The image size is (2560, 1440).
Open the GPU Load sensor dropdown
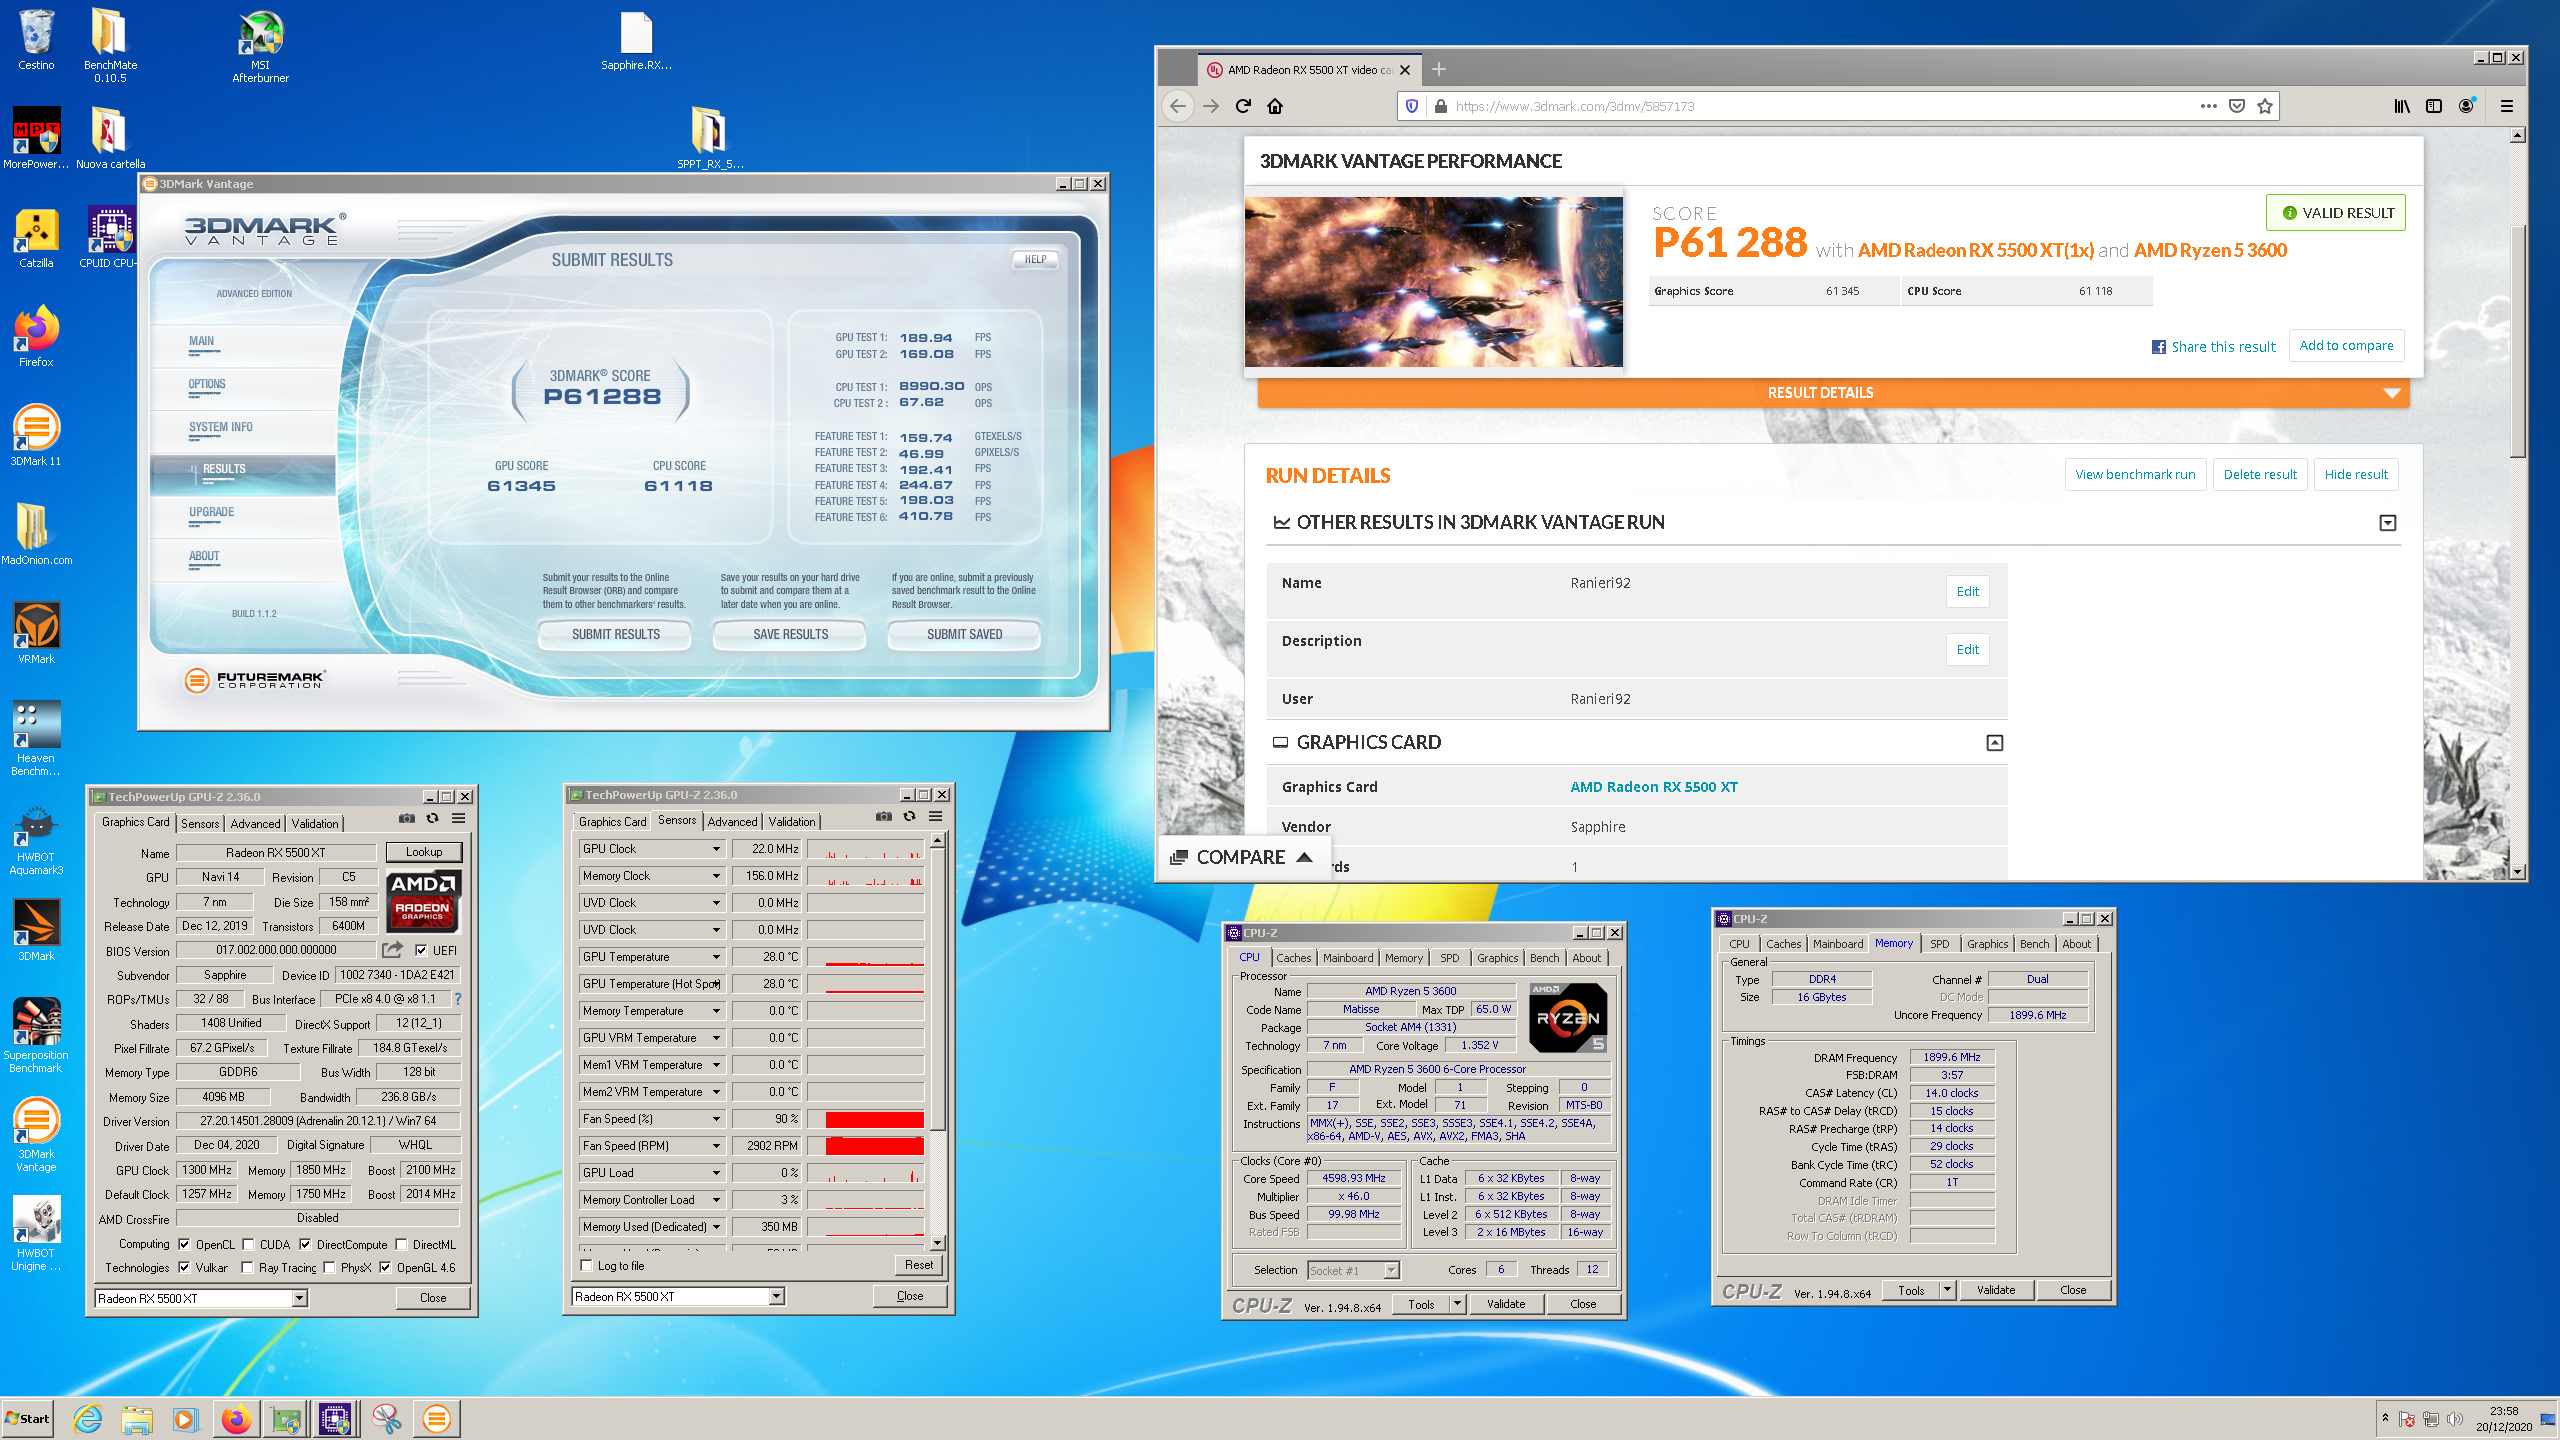pos(716,1173)
